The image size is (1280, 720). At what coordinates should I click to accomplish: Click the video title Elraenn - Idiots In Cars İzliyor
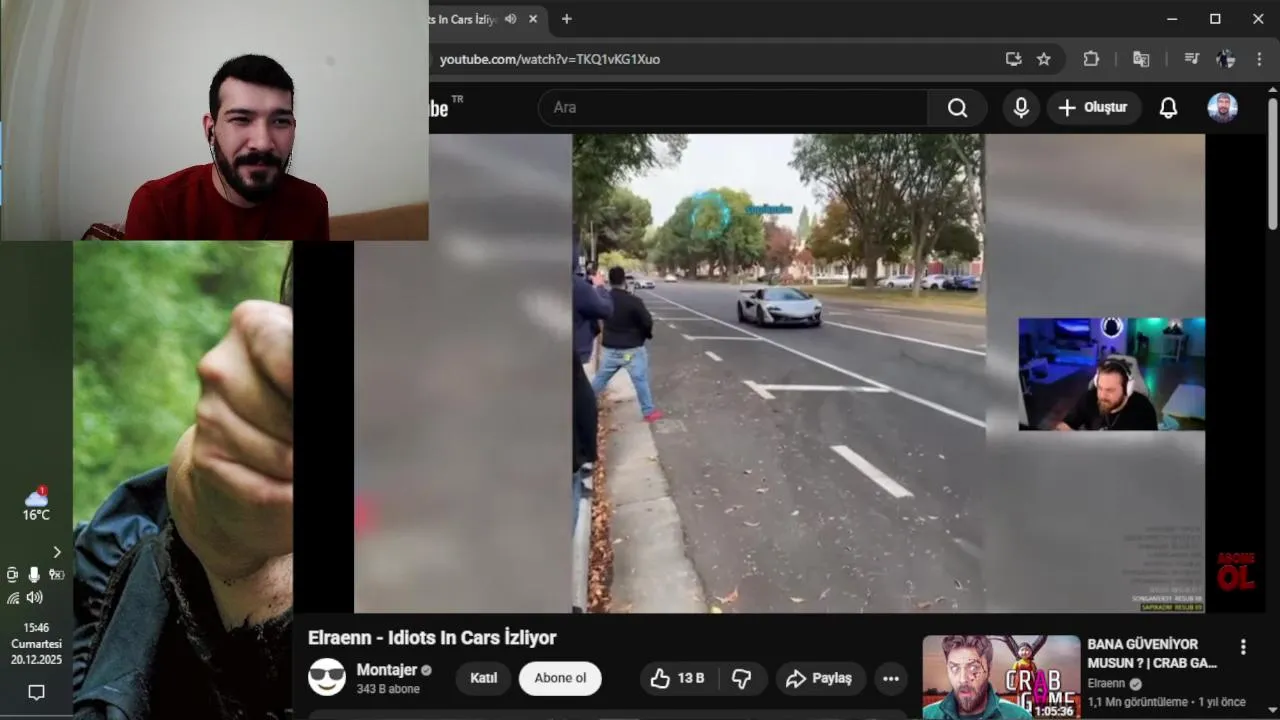pyautogui.click(x=432, y=638)
